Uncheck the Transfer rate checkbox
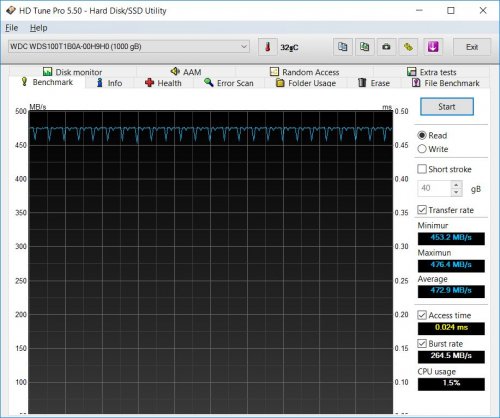 (x=422, y=210)
